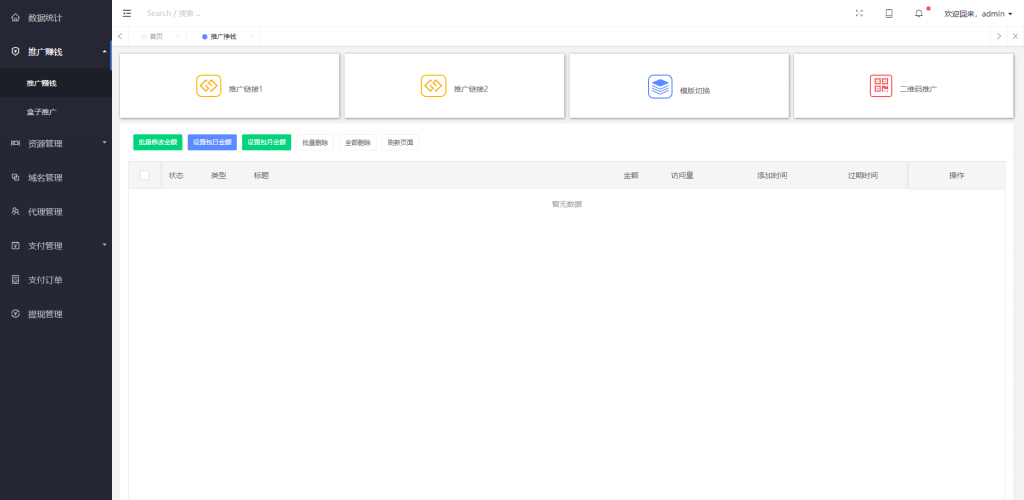1024x500 pixels.
Task: Open the mobile preview icon
Action: tap(888, 13)
